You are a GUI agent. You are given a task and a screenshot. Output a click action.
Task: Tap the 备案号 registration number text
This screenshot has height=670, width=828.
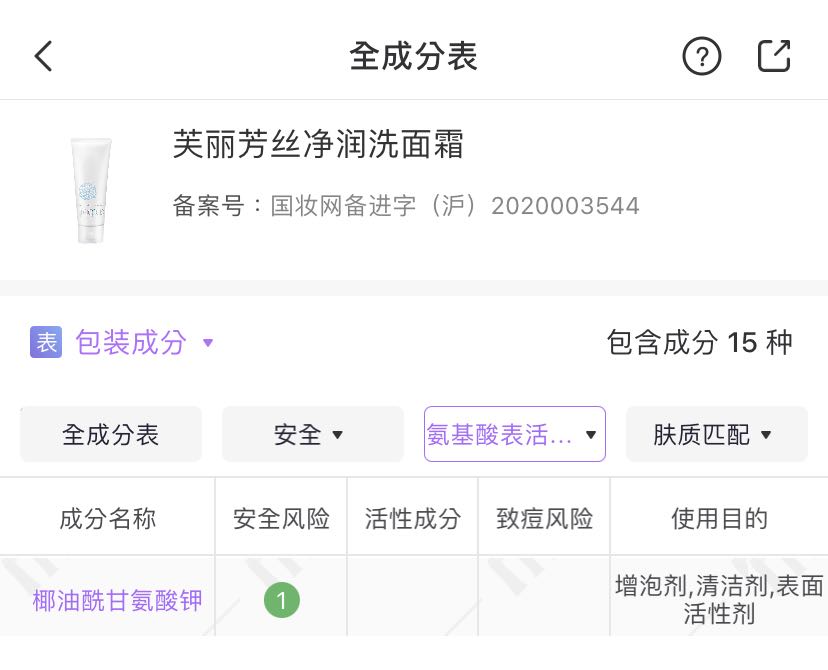click(x=406, y=206)
